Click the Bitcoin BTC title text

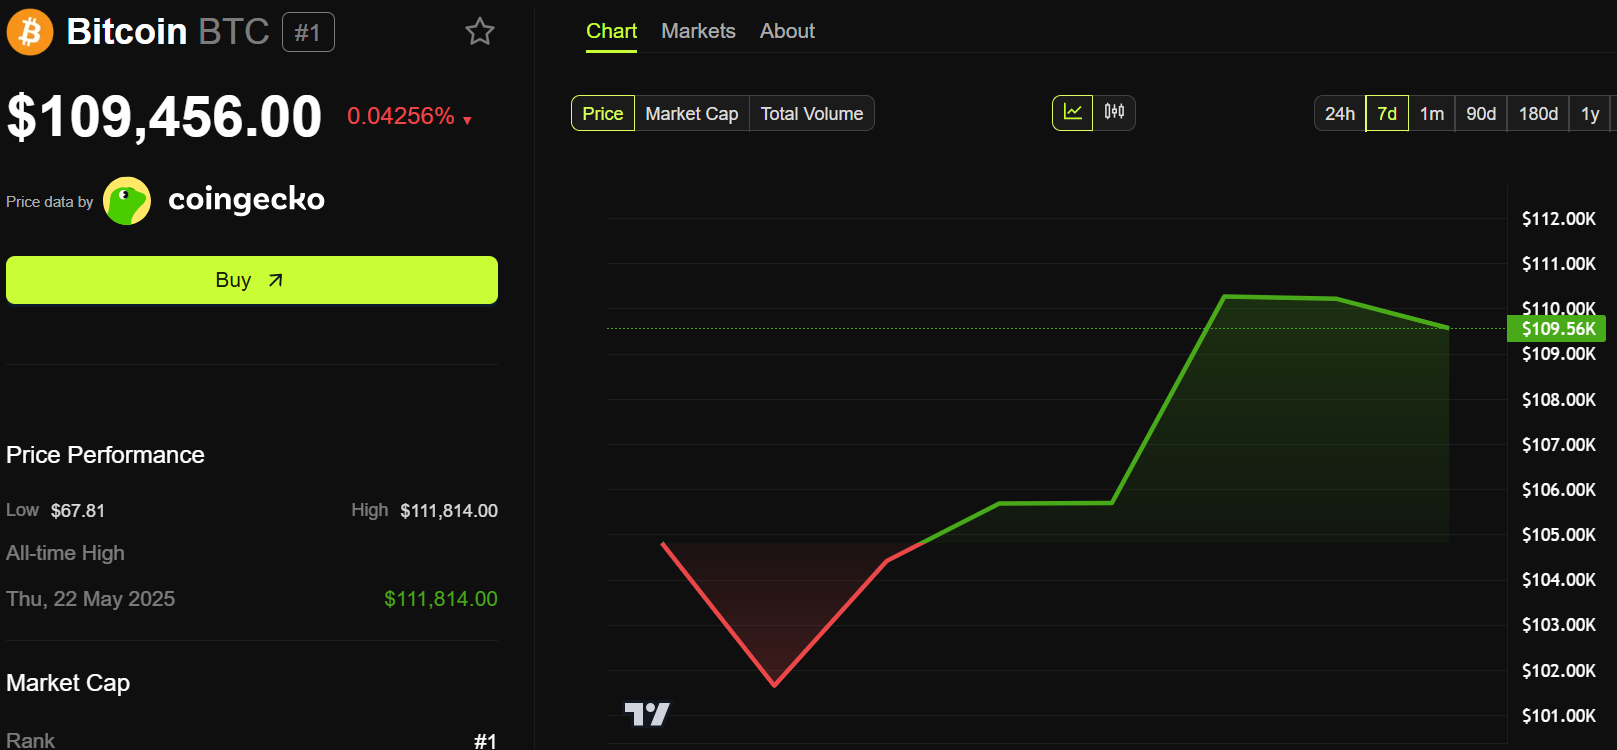coord(168,32)
